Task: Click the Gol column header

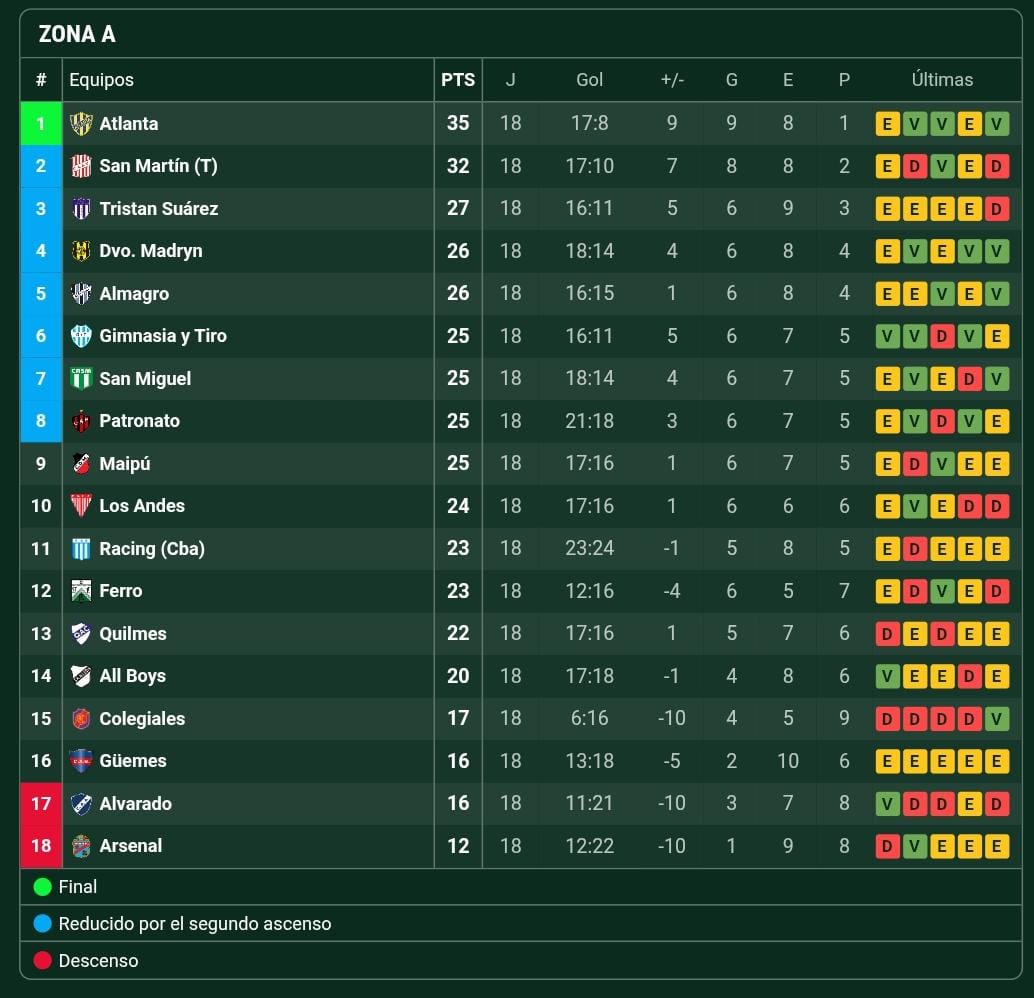Action: [x=589, y=80]
